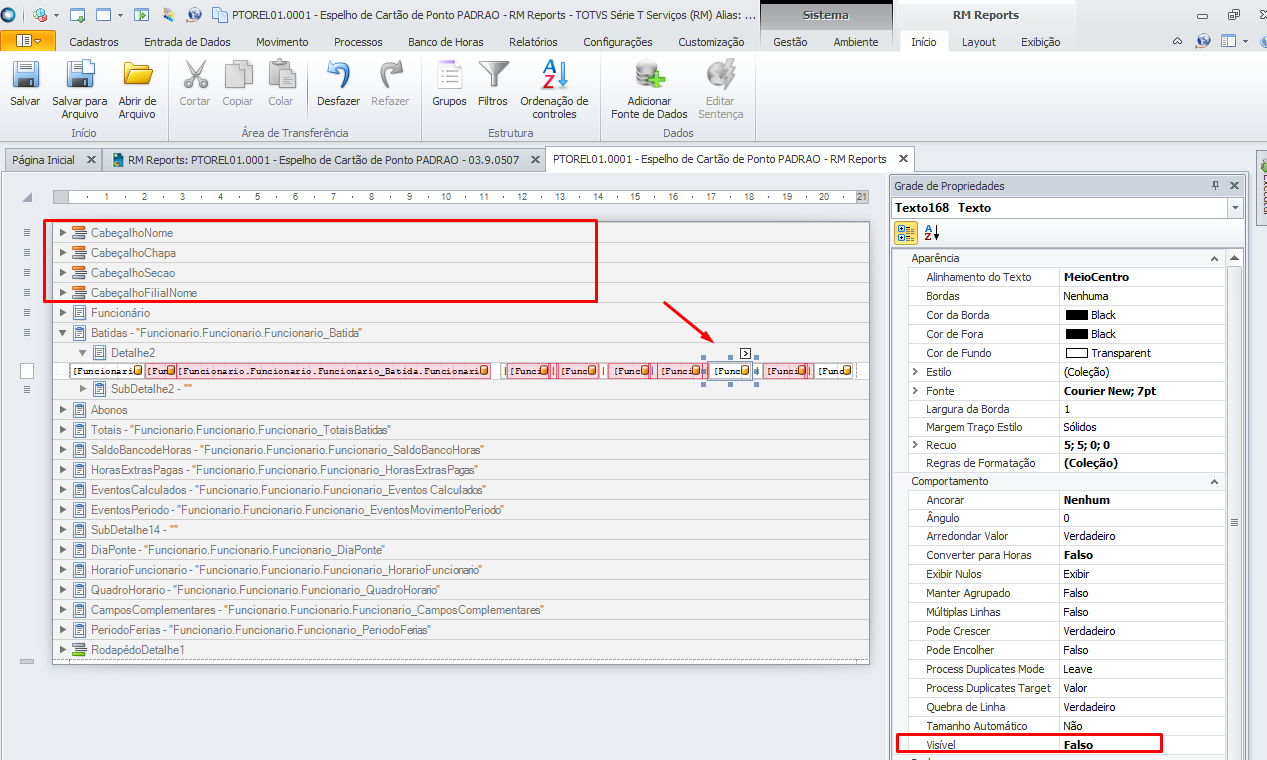This screenshot has height=760, width=1267.
Task: Expand the Totais band
Action: (63, 430)
